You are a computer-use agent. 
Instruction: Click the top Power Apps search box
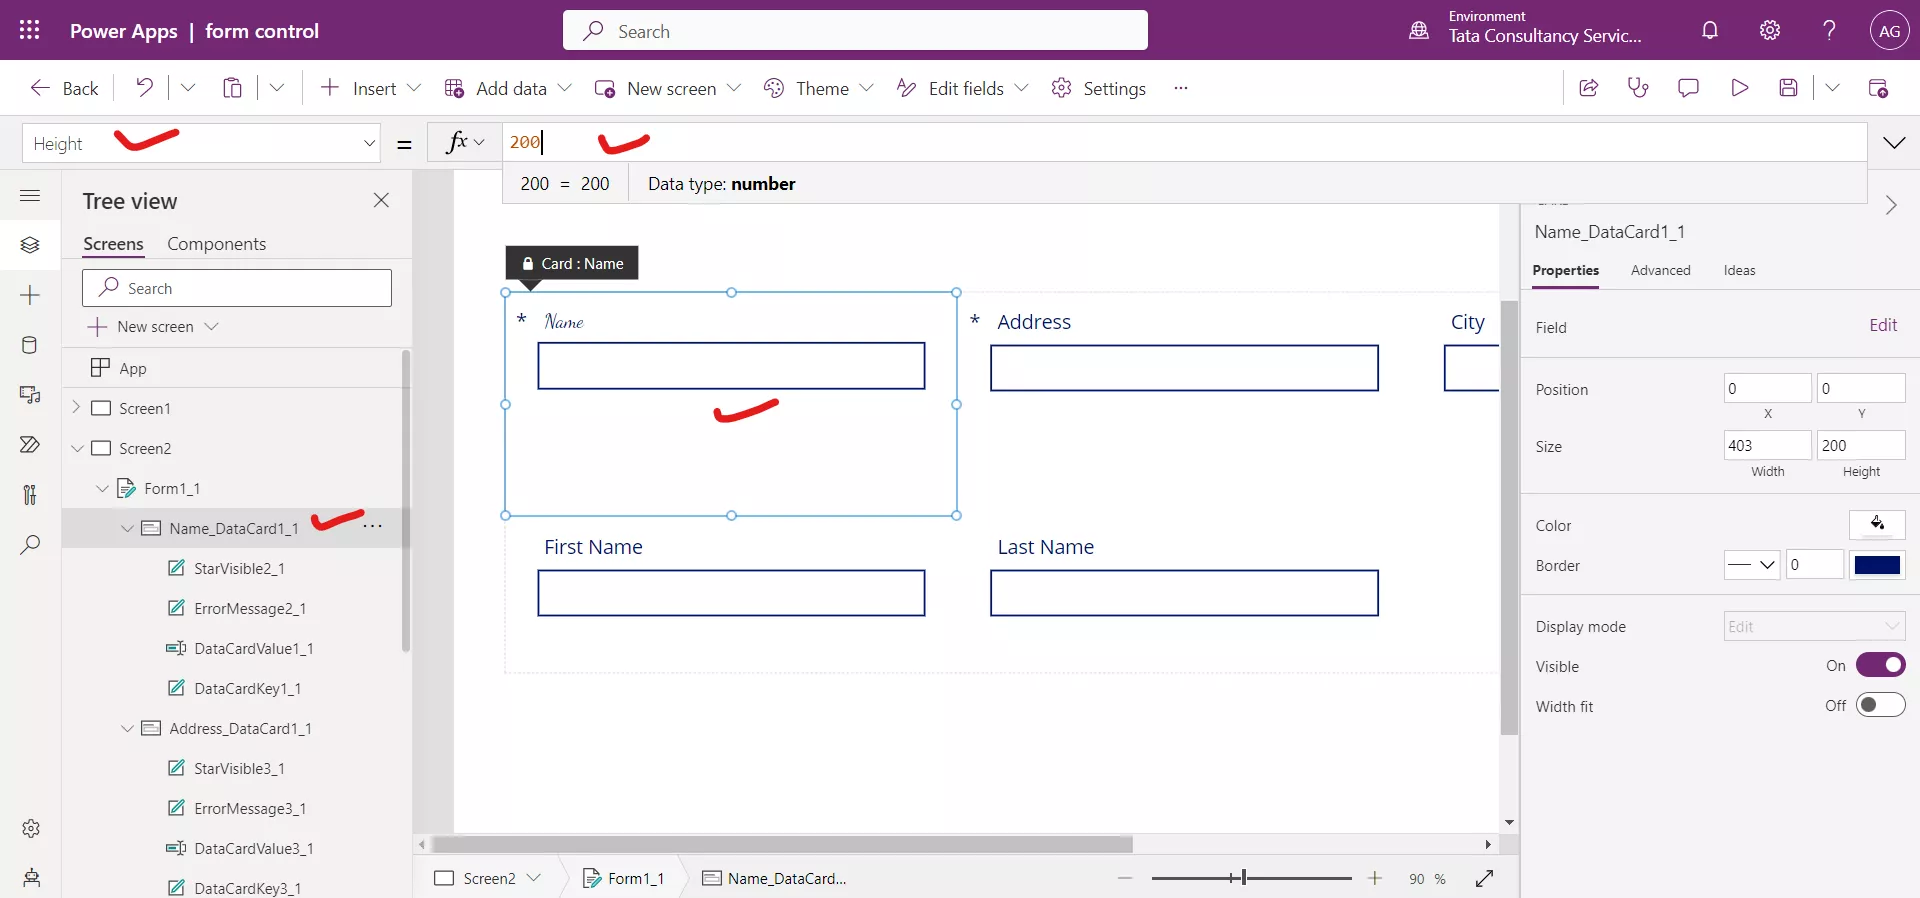click(855, 30)
